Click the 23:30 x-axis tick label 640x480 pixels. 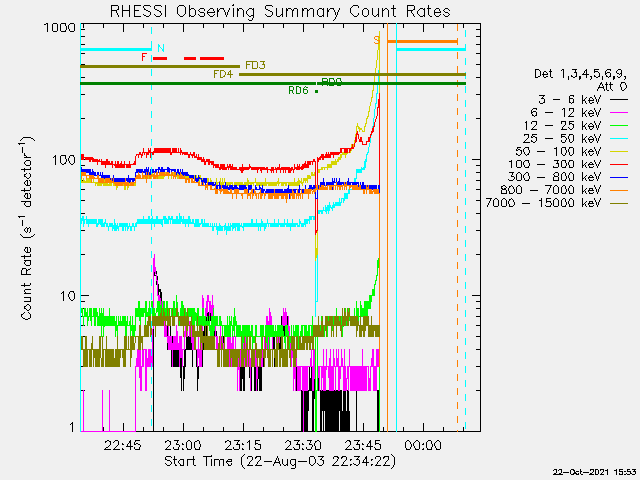click(x=303, y=445)
